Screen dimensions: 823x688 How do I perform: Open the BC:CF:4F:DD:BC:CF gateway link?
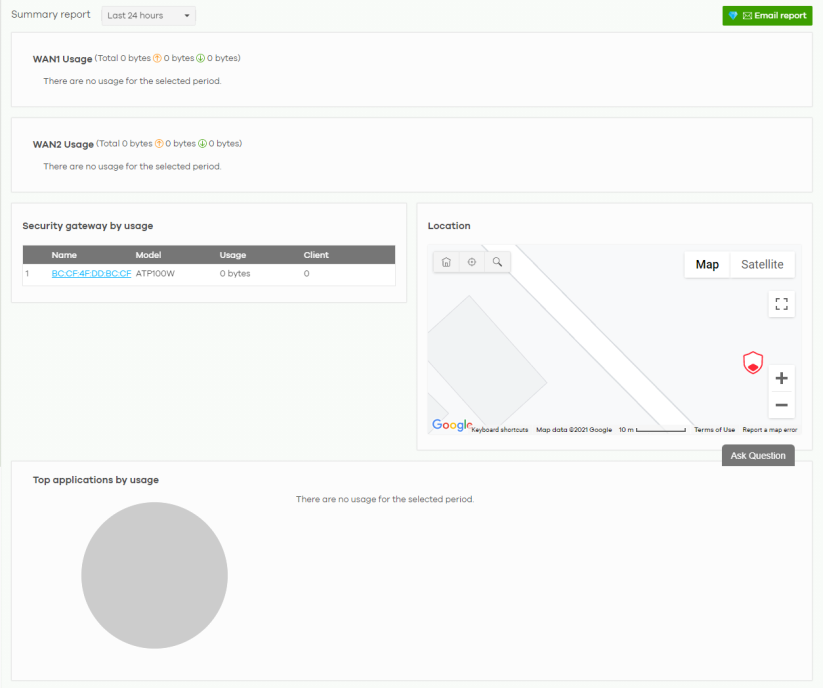pyautogui.click(x=91, y=273)
